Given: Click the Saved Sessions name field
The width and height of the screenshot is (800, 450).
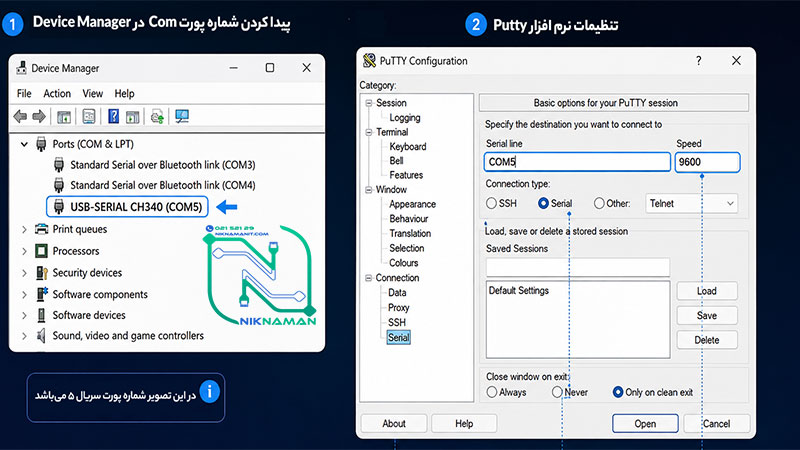Looking at the screenshot, I should click(x=578, y=267).
